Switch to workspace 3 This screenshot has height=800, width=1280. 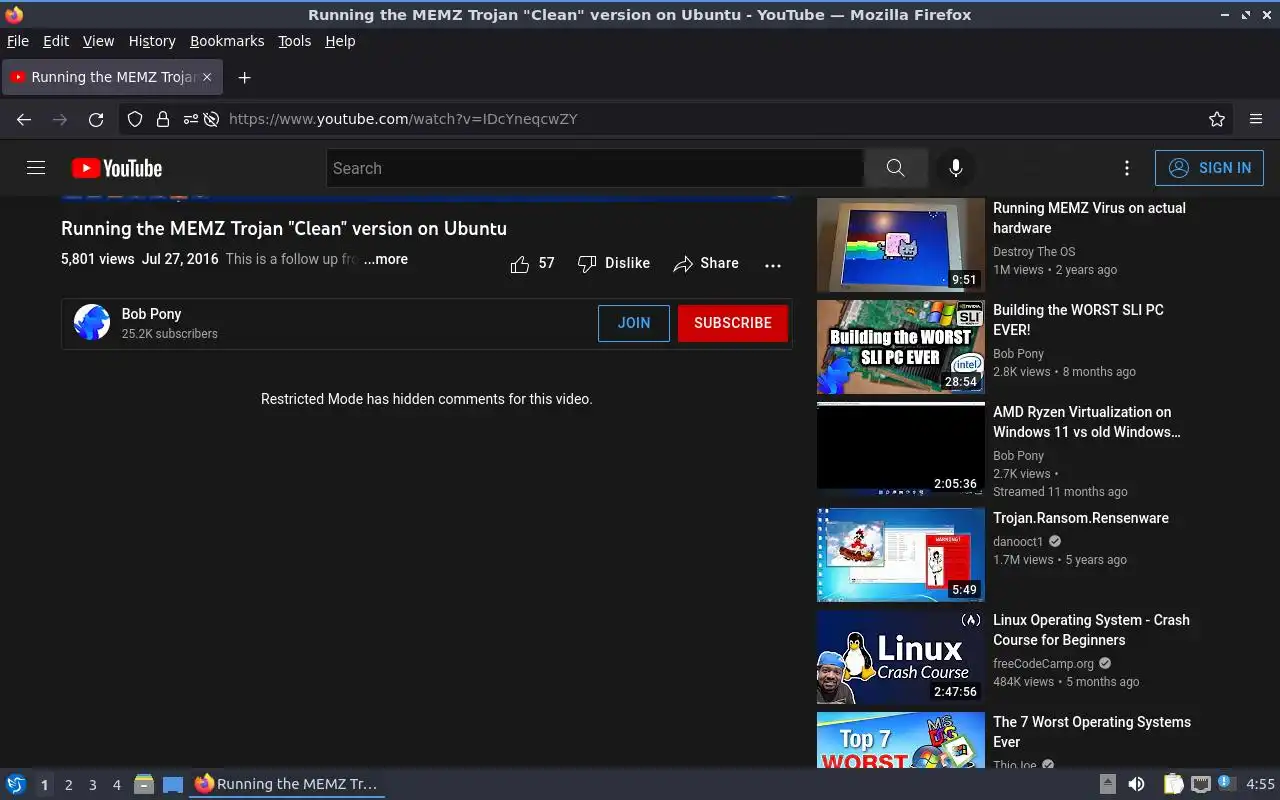92,785
